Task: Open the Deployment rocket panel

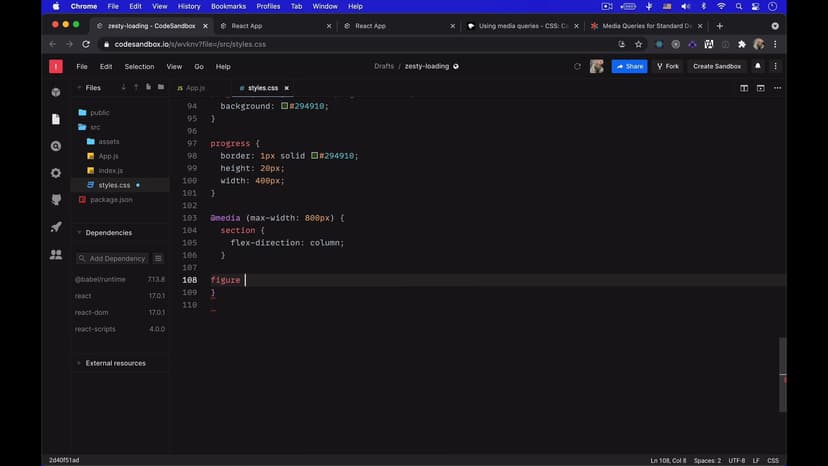Action: (x=56, y=227)
